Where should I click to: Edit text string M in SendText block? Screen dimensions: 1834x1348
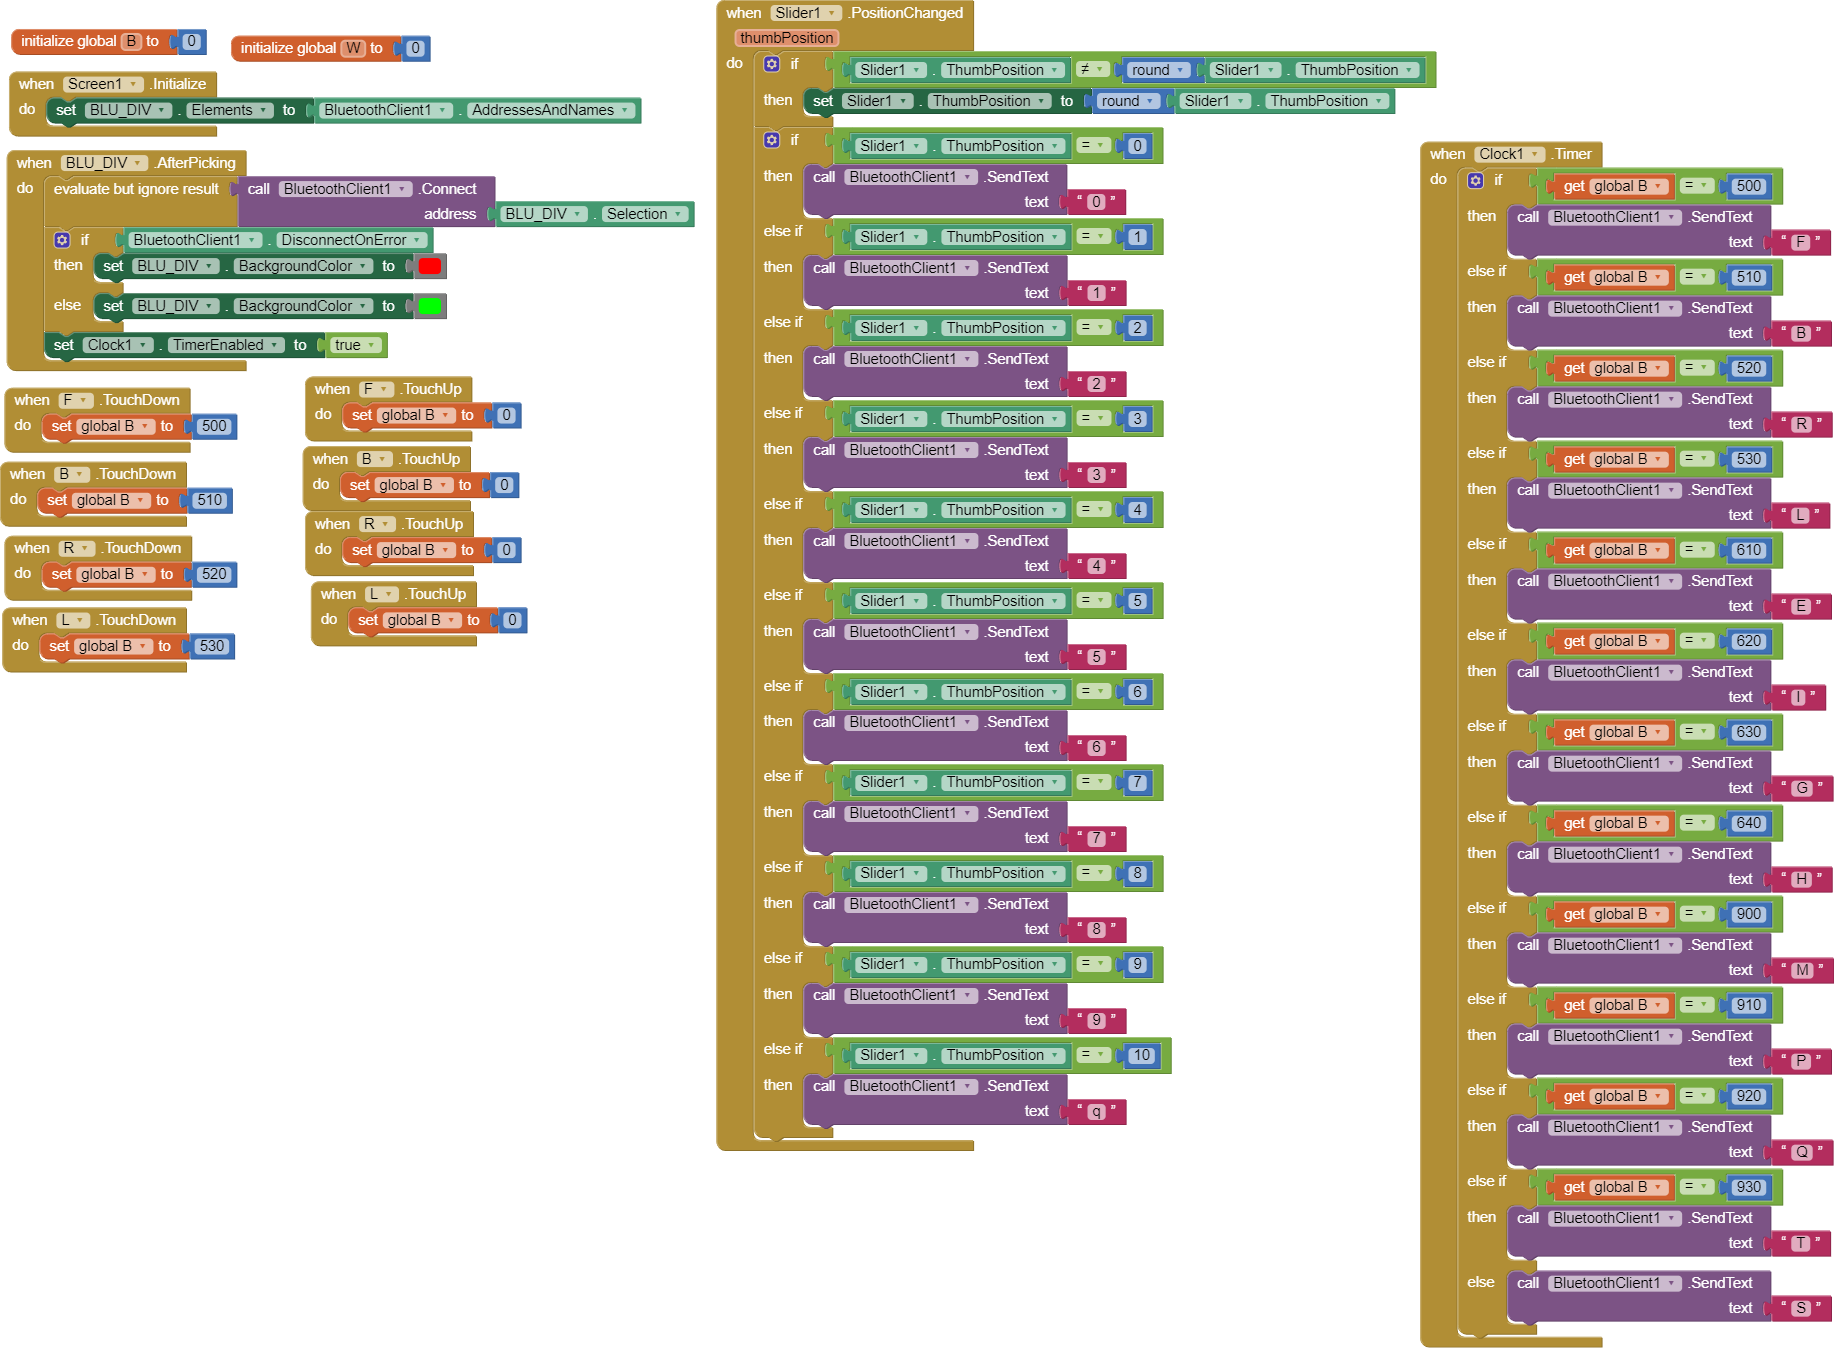click(1802, 970)
